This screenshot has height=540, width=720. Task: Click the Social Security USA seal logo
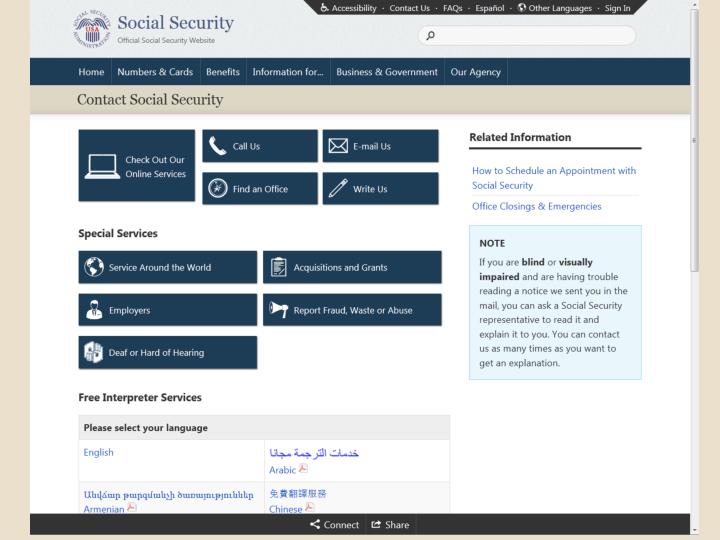pos(92,28)
